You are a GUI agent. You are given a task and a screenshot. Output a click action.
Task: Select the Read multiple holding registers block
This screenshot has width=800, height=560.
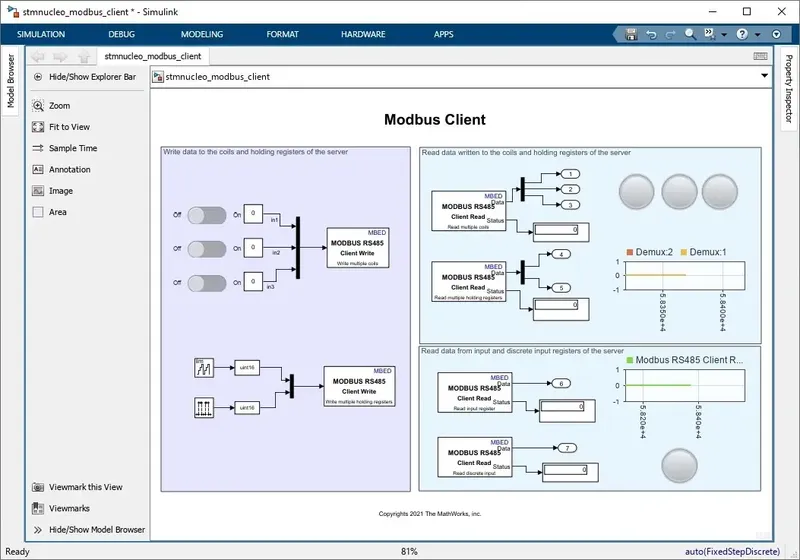[x=468, y=282]
